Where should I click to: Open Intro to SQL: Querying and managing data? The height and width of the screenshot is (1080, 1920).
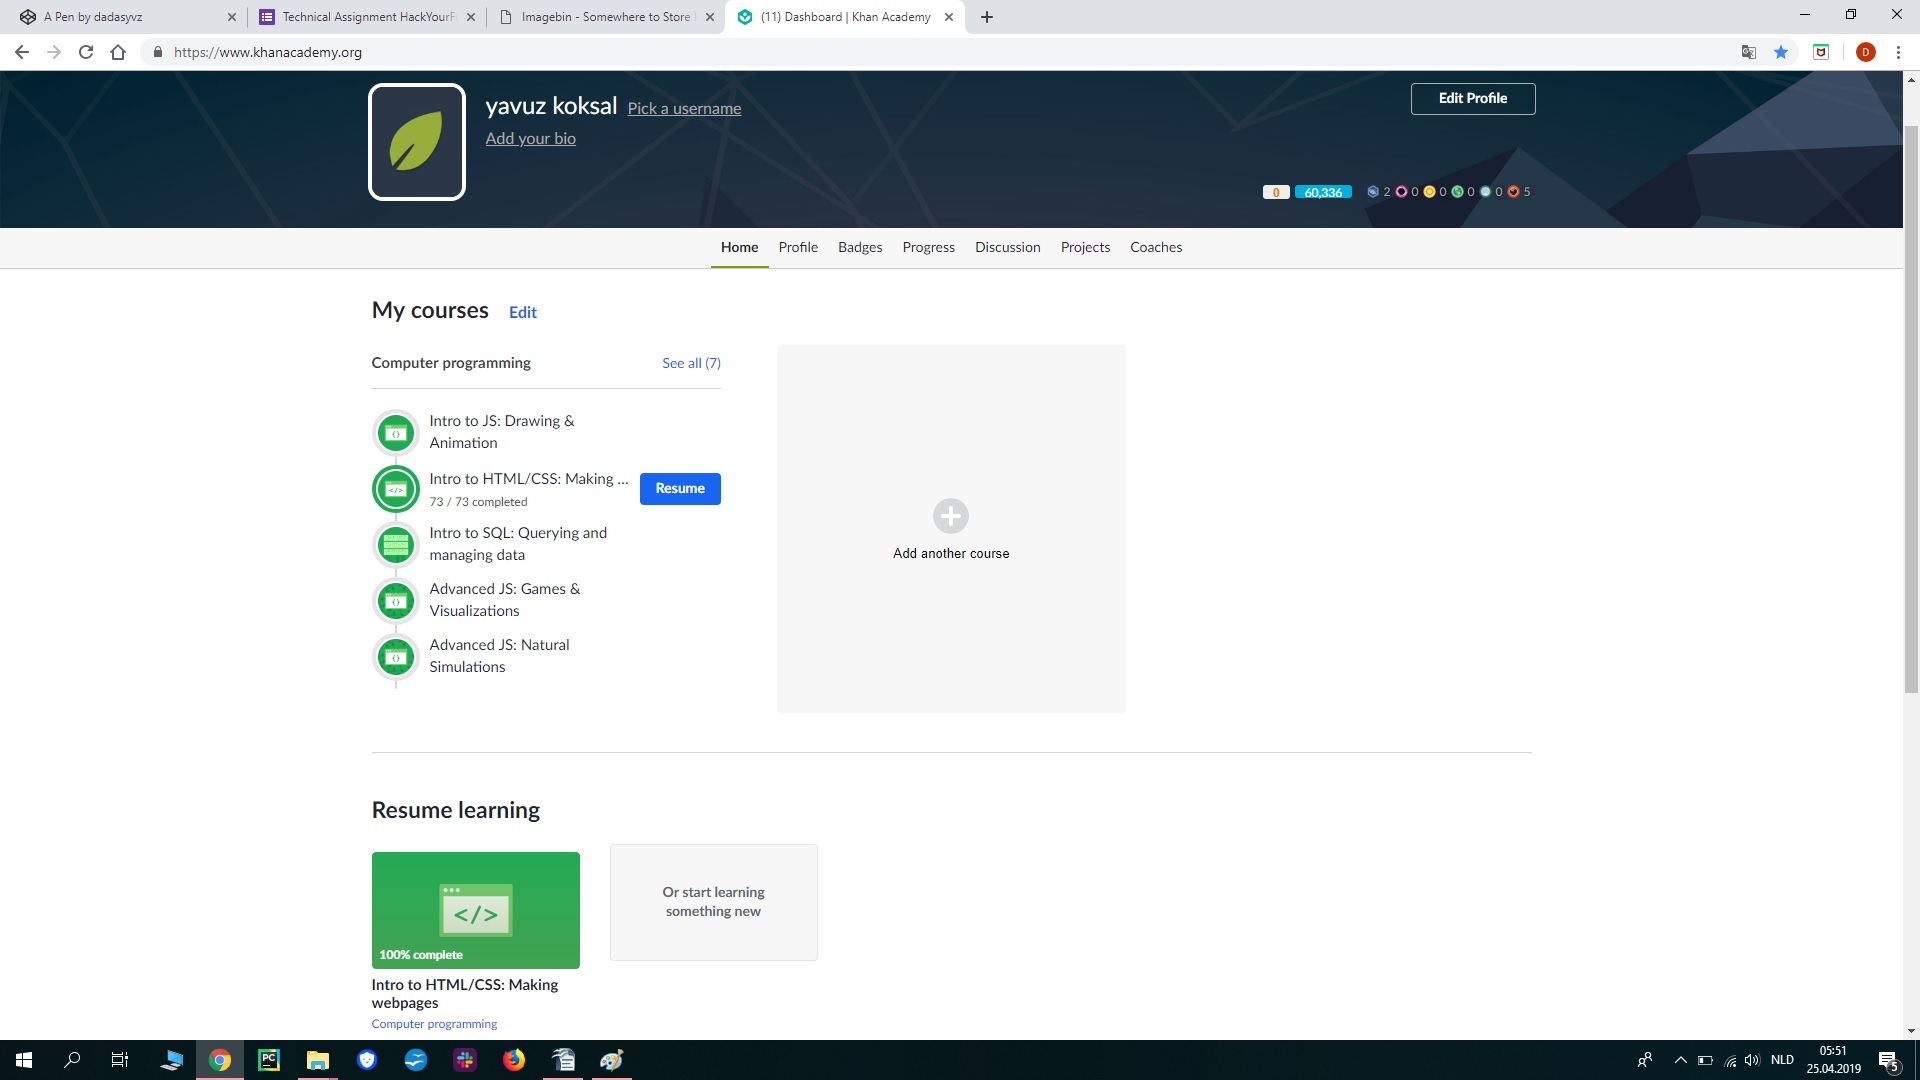518,544
